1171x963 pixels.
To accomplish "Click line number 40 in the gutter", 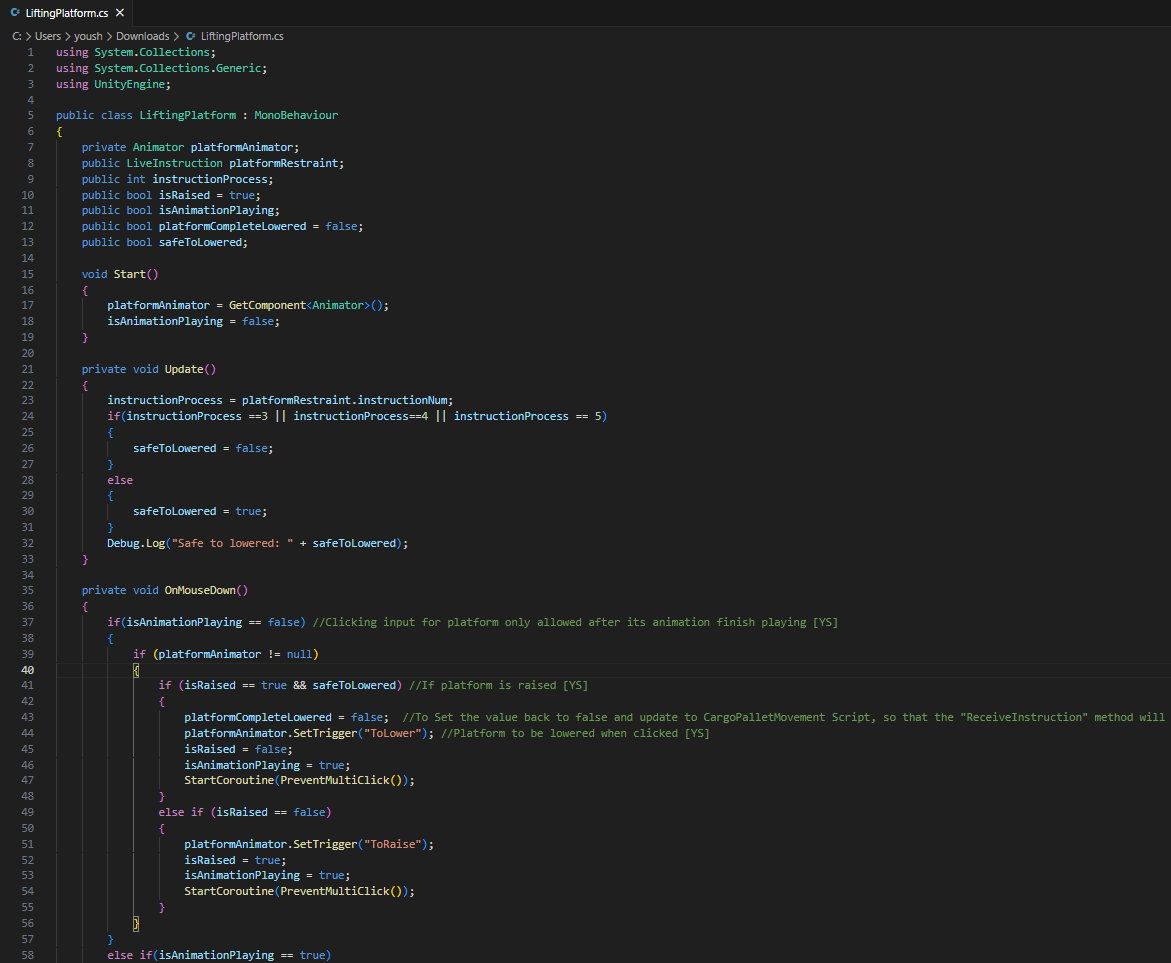I will click(28, 670).
